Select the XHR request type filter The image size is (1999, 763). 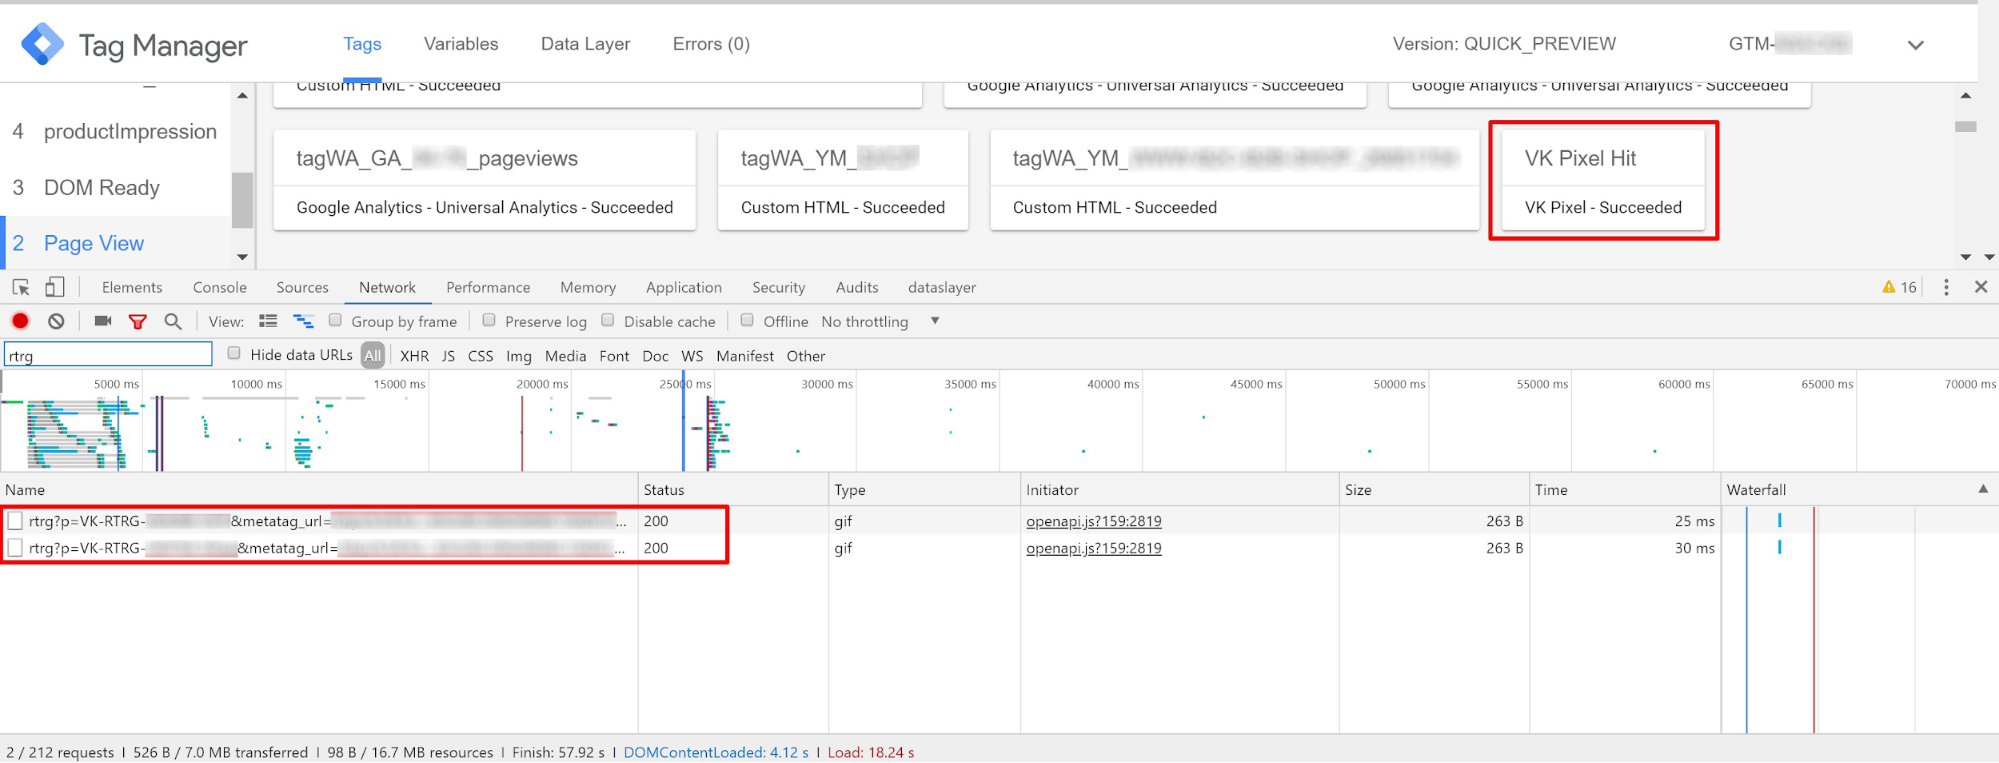tap(414, 356)
